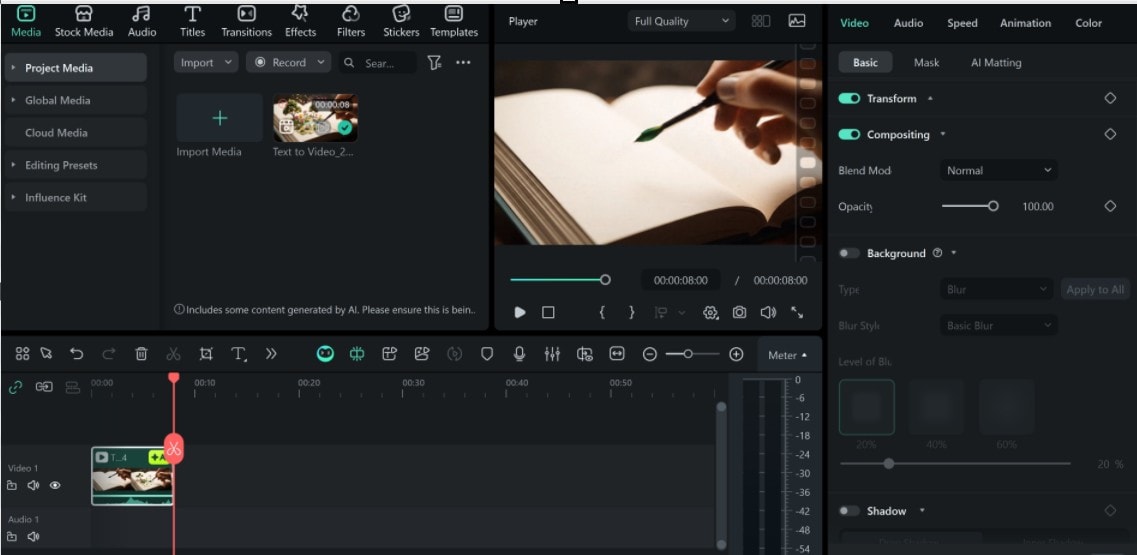
Task: Click the undo arrow in timeline toolbar
Action: [77, 354]
